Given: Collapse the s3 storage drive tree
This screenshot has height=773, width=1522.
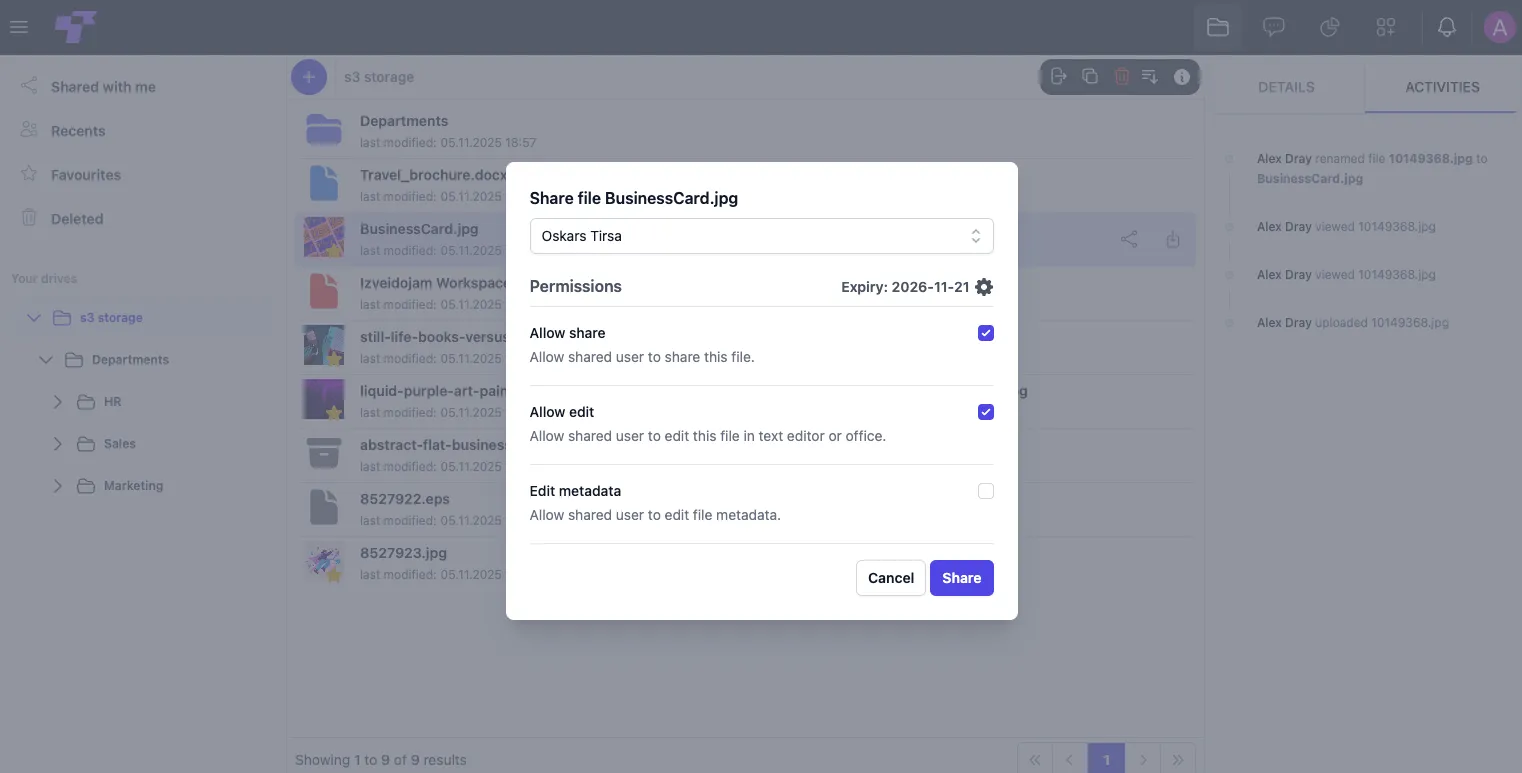Looking at the screenshot, I should tap(34, 318).
